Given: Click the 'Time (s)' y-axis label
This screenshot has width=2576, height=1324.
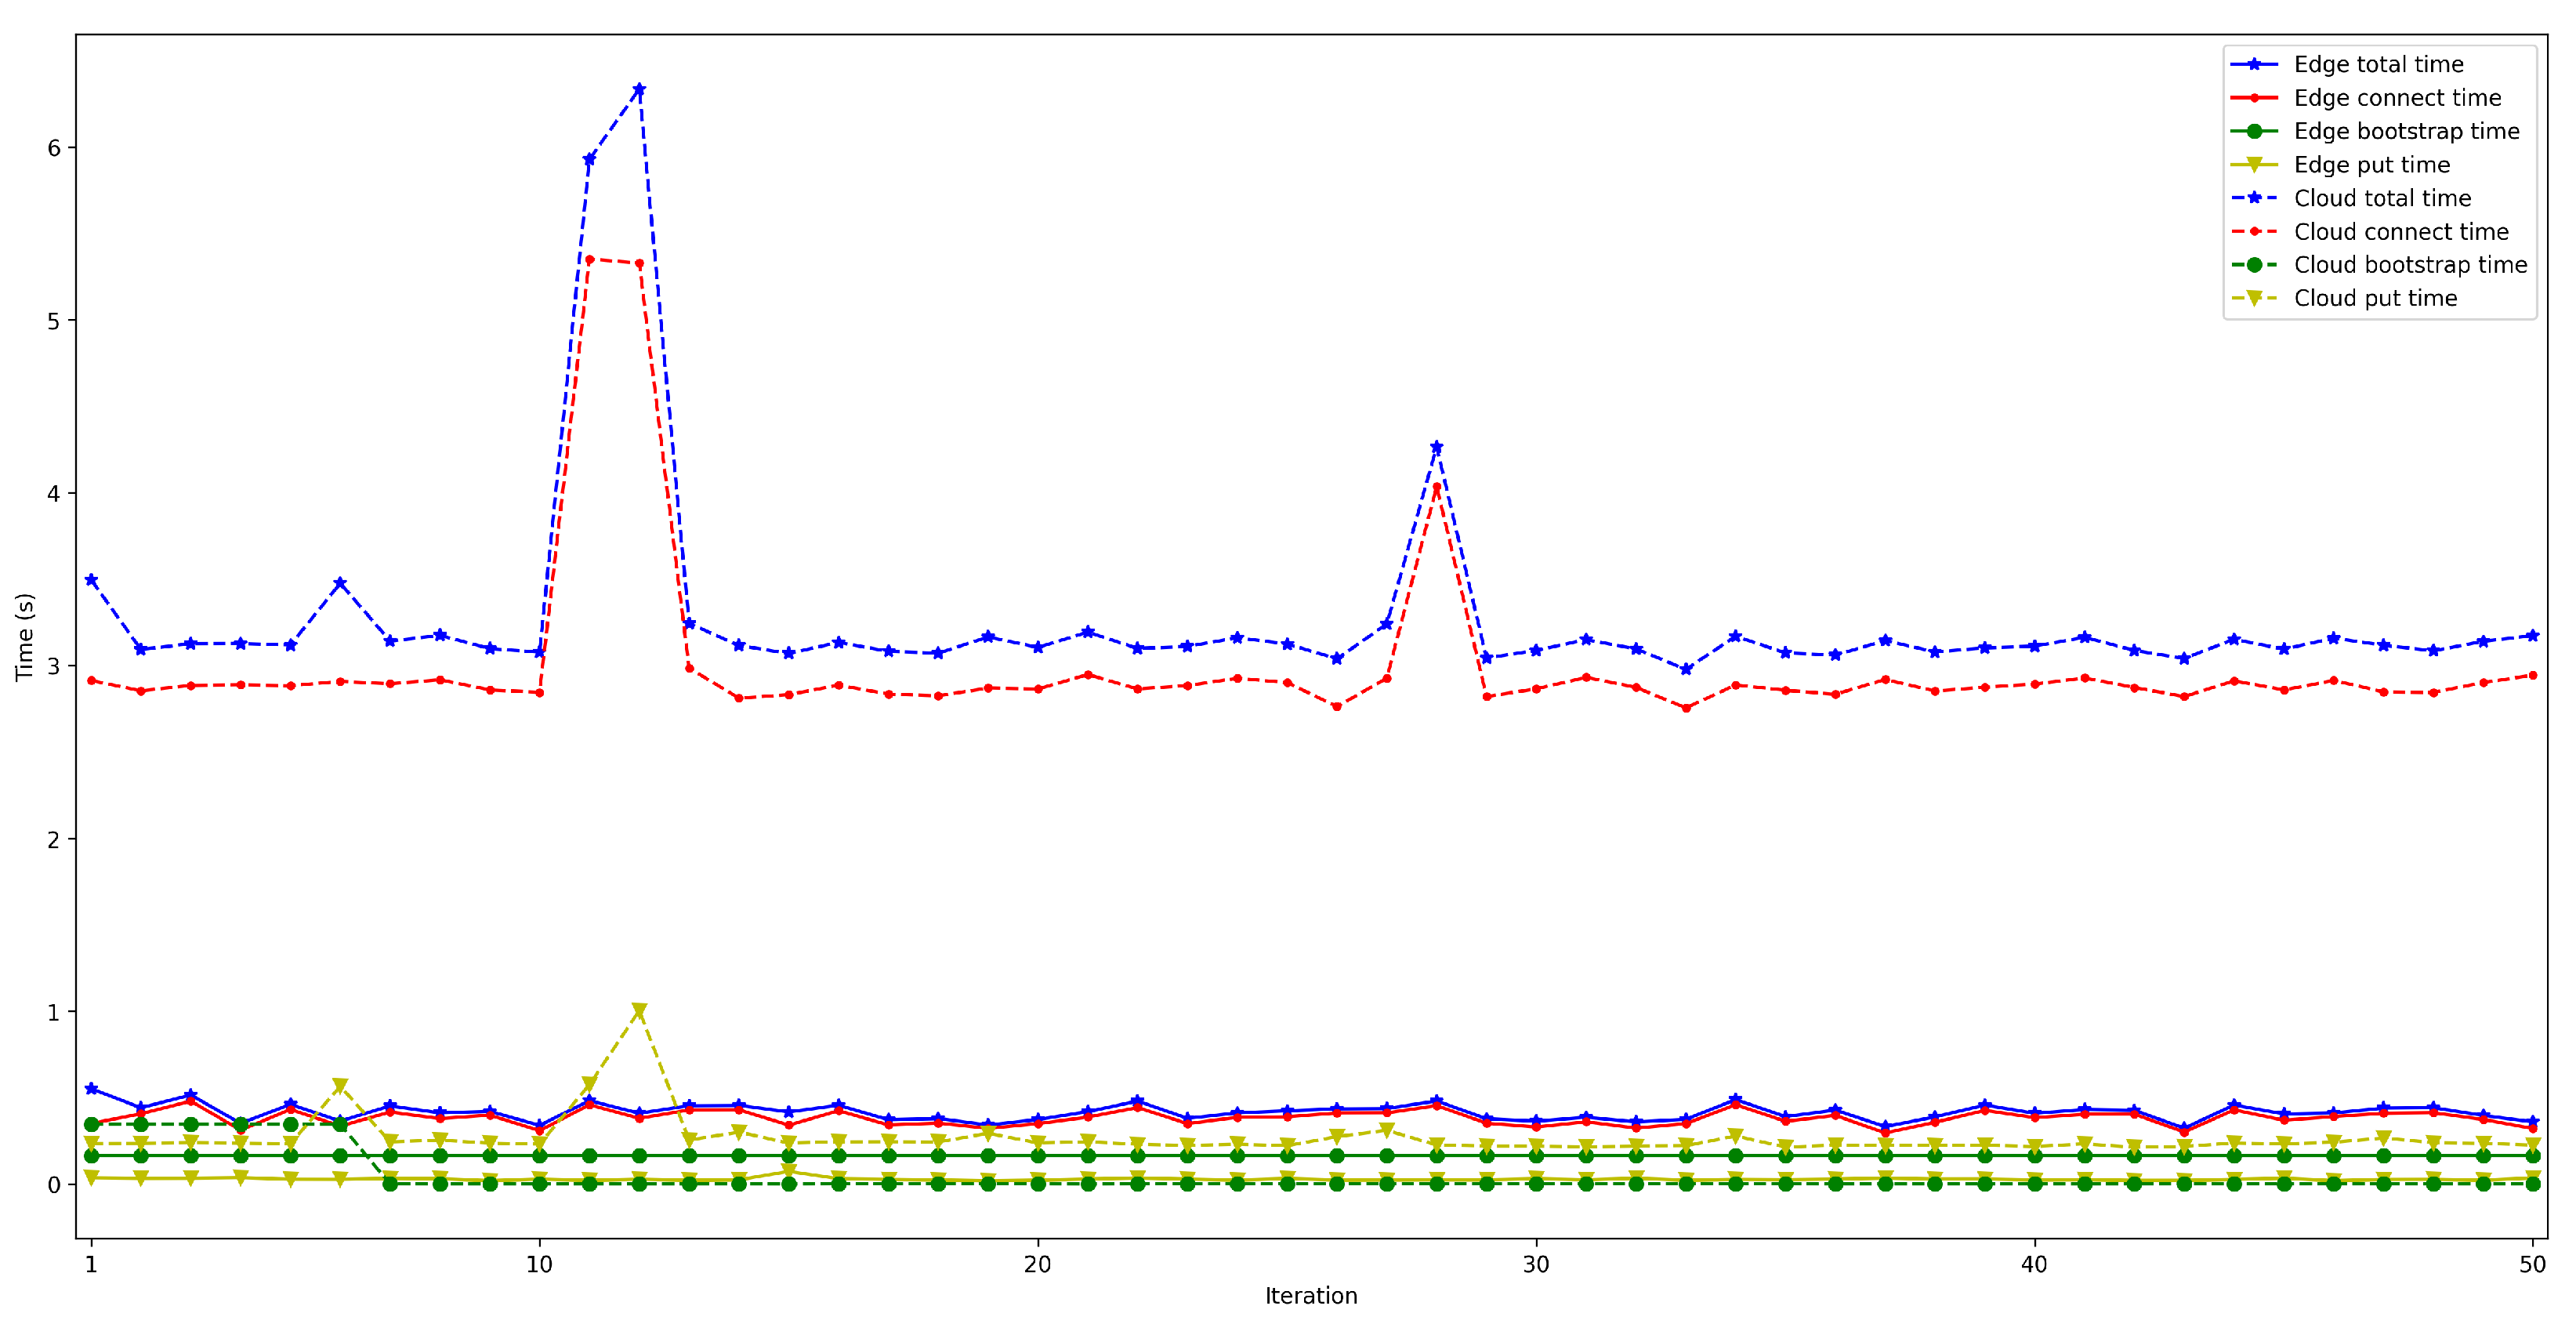Looking at the screenshot, I should (x=25, y=637).
